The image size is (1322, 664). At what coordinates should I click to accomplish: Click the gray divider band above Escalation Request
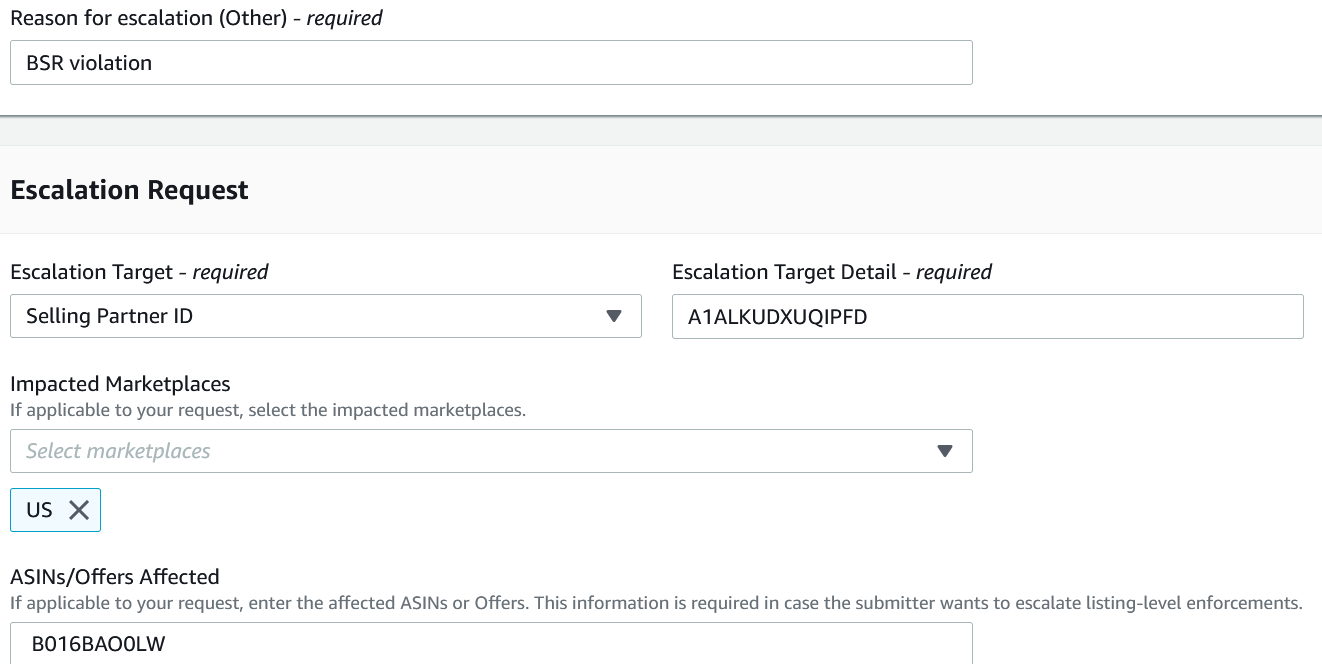(x=661, y=131)
